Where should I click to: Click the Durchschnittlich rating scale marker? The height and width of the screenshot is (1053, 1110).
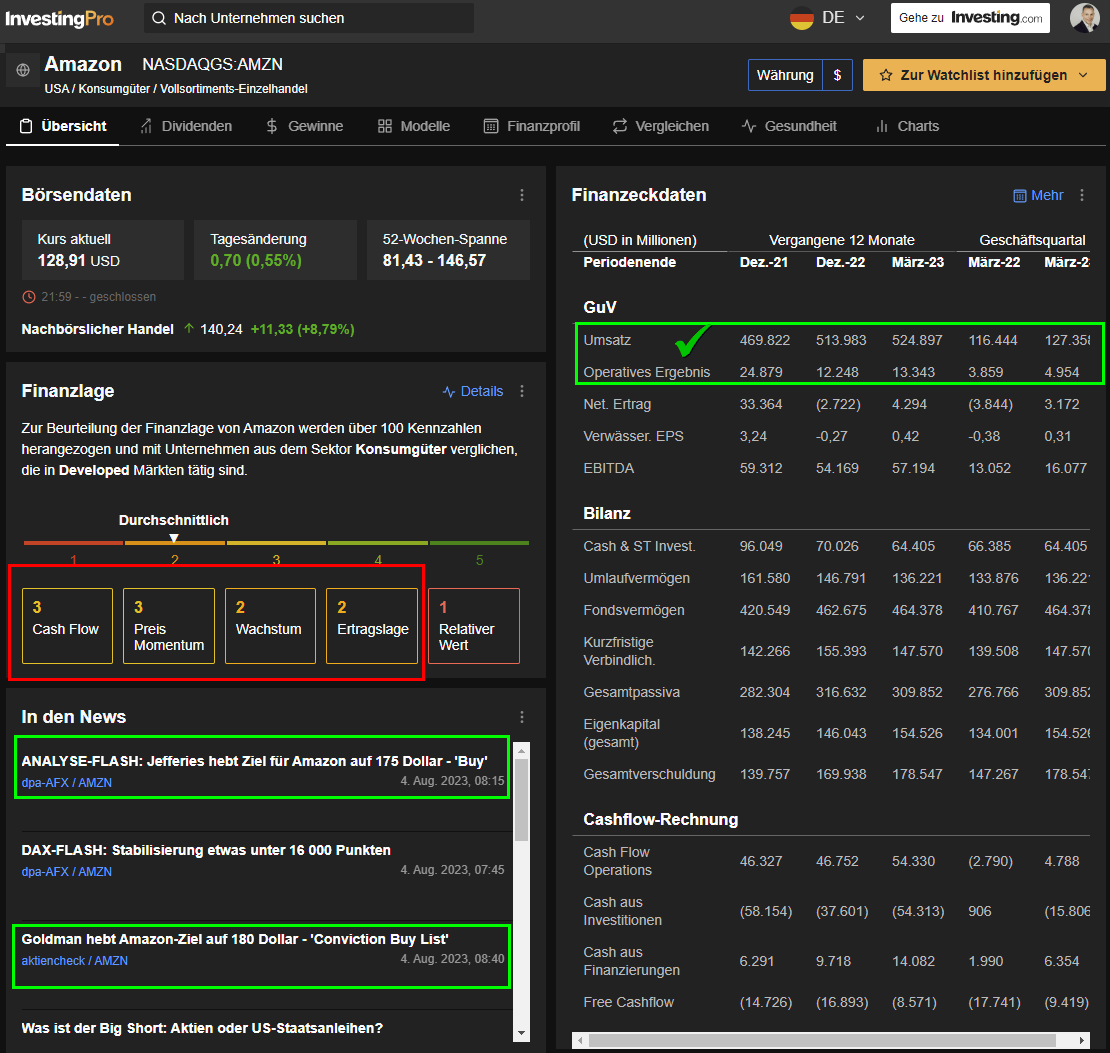click(x=173, y=538)
